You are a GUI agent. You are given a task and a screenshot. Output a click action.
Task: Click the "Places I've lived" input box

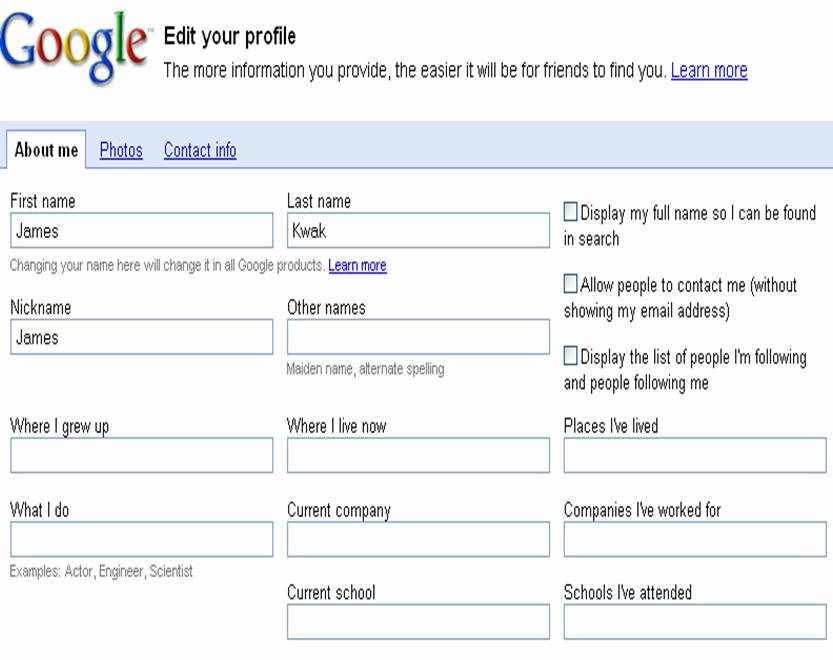[693, 455]
